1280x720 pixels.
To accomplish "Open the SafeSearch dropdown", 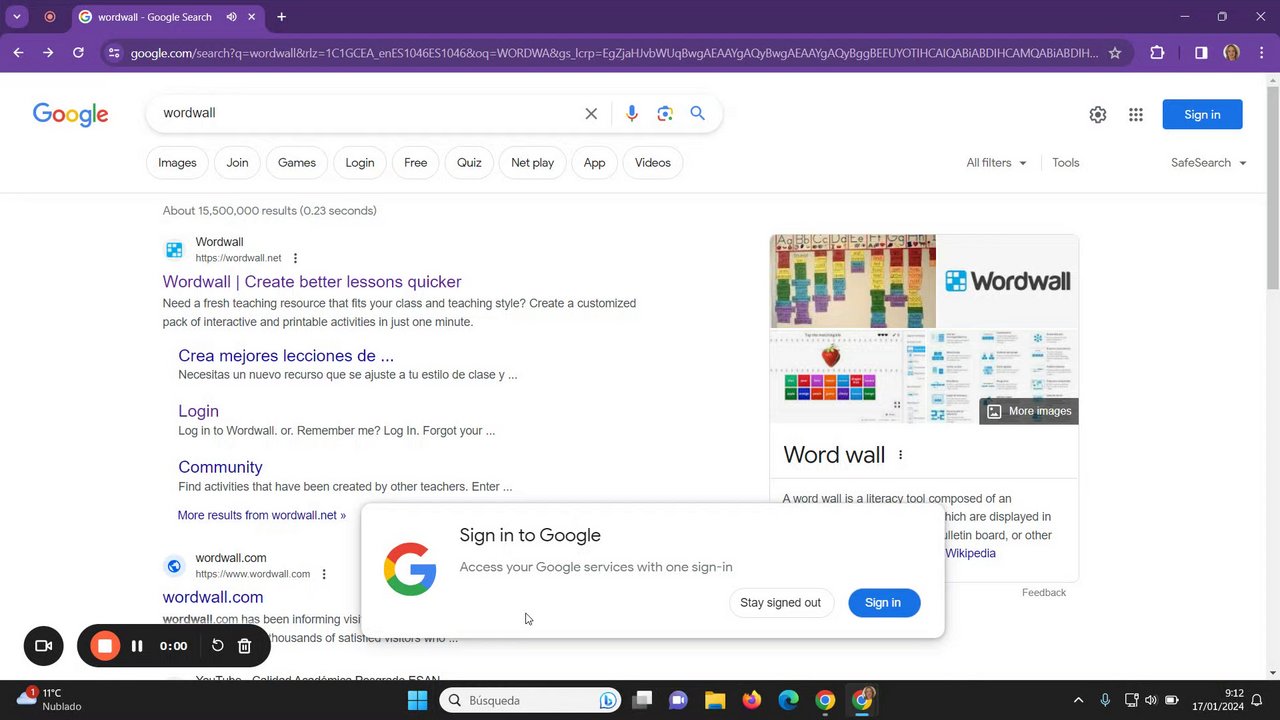I will pos(1209,163).
